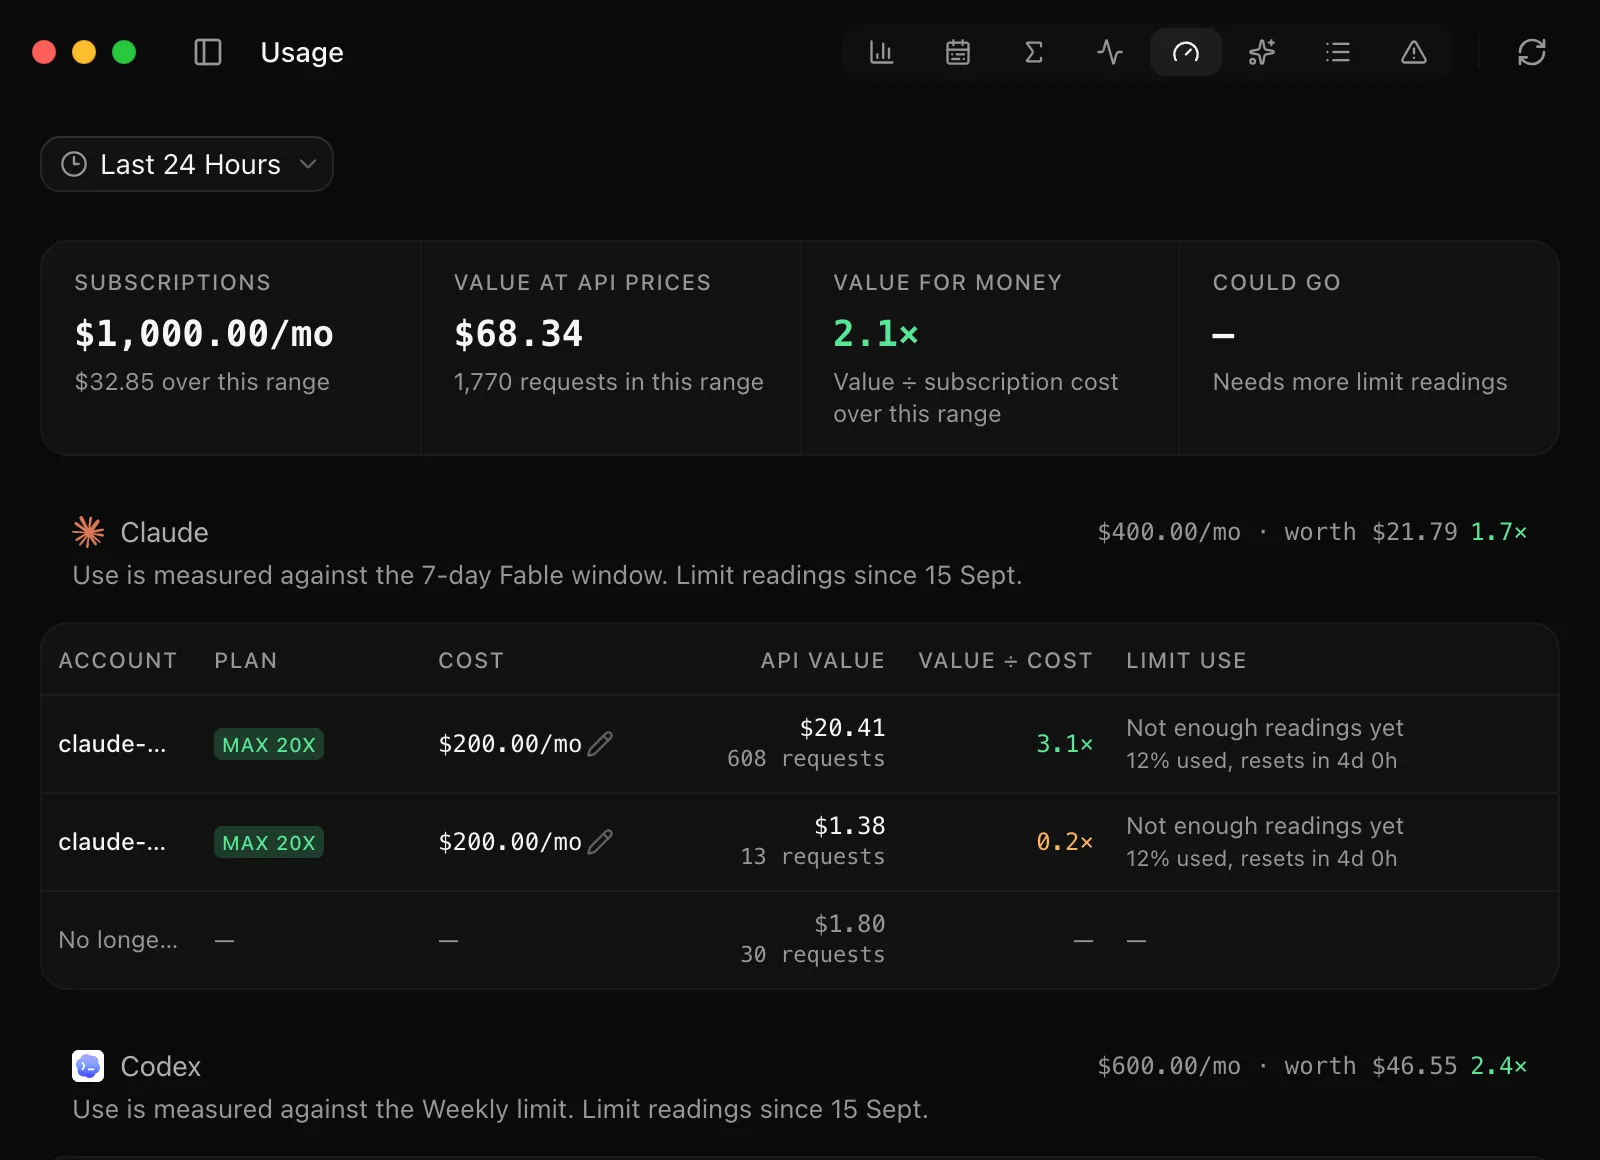Click the API VALUE column header
Screen dimensions: 1600x1160
coord(823,660)
